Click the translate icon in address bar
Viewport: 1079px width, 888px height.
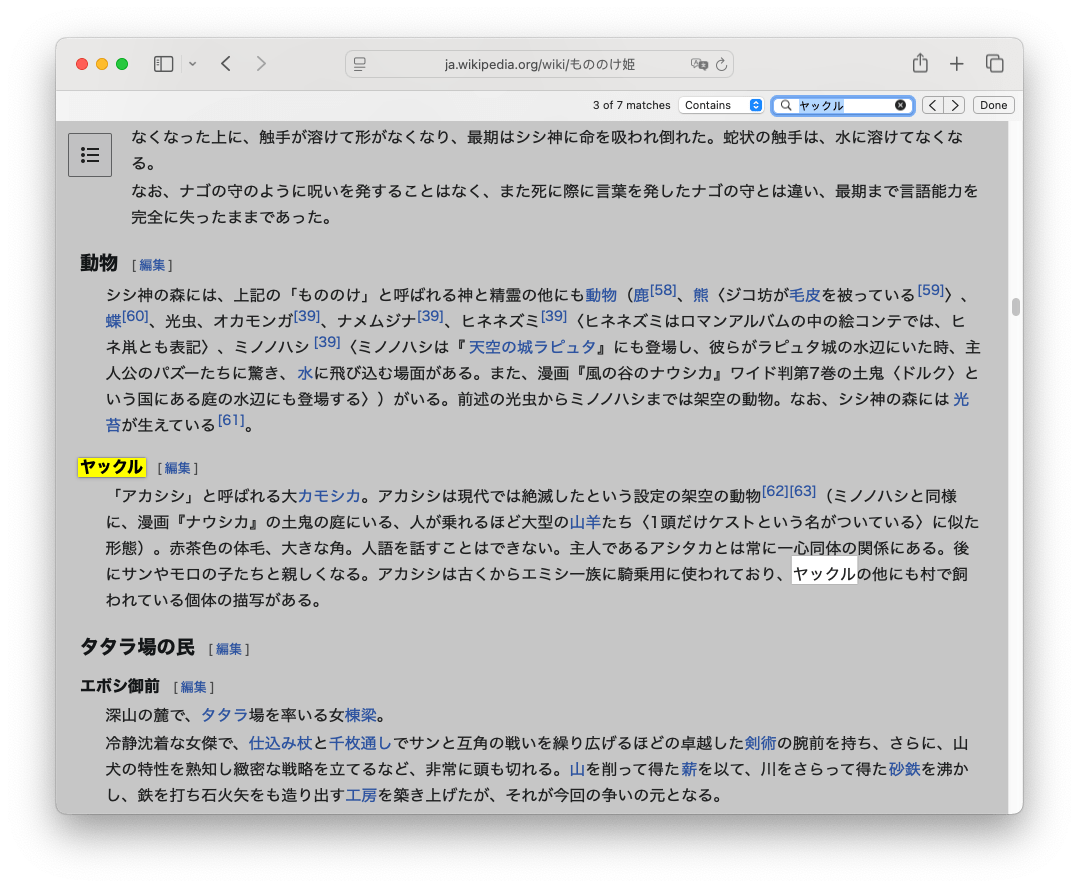pos(698,64)
